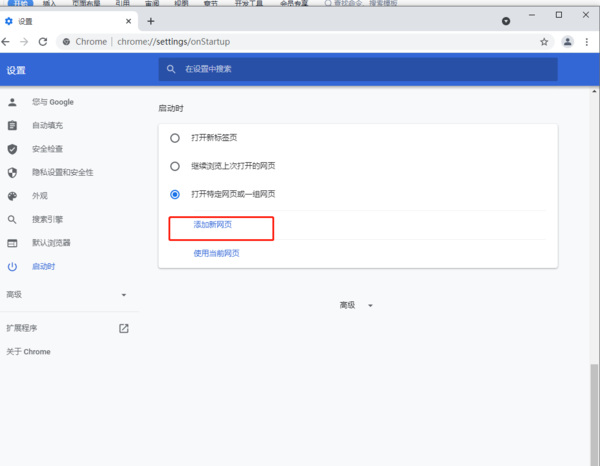Select 继续浏览上次打开的网页 radio option

click(175, 166)
